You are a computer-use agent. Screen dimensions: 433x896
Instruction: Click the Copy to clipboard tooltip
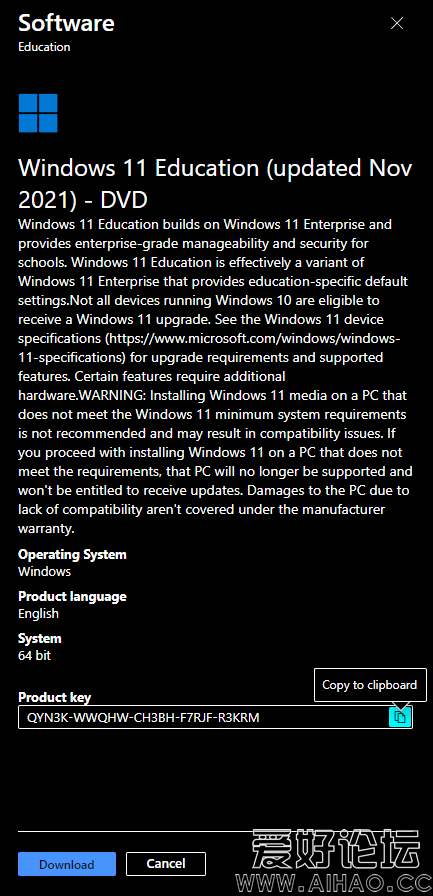coord(370,685)
